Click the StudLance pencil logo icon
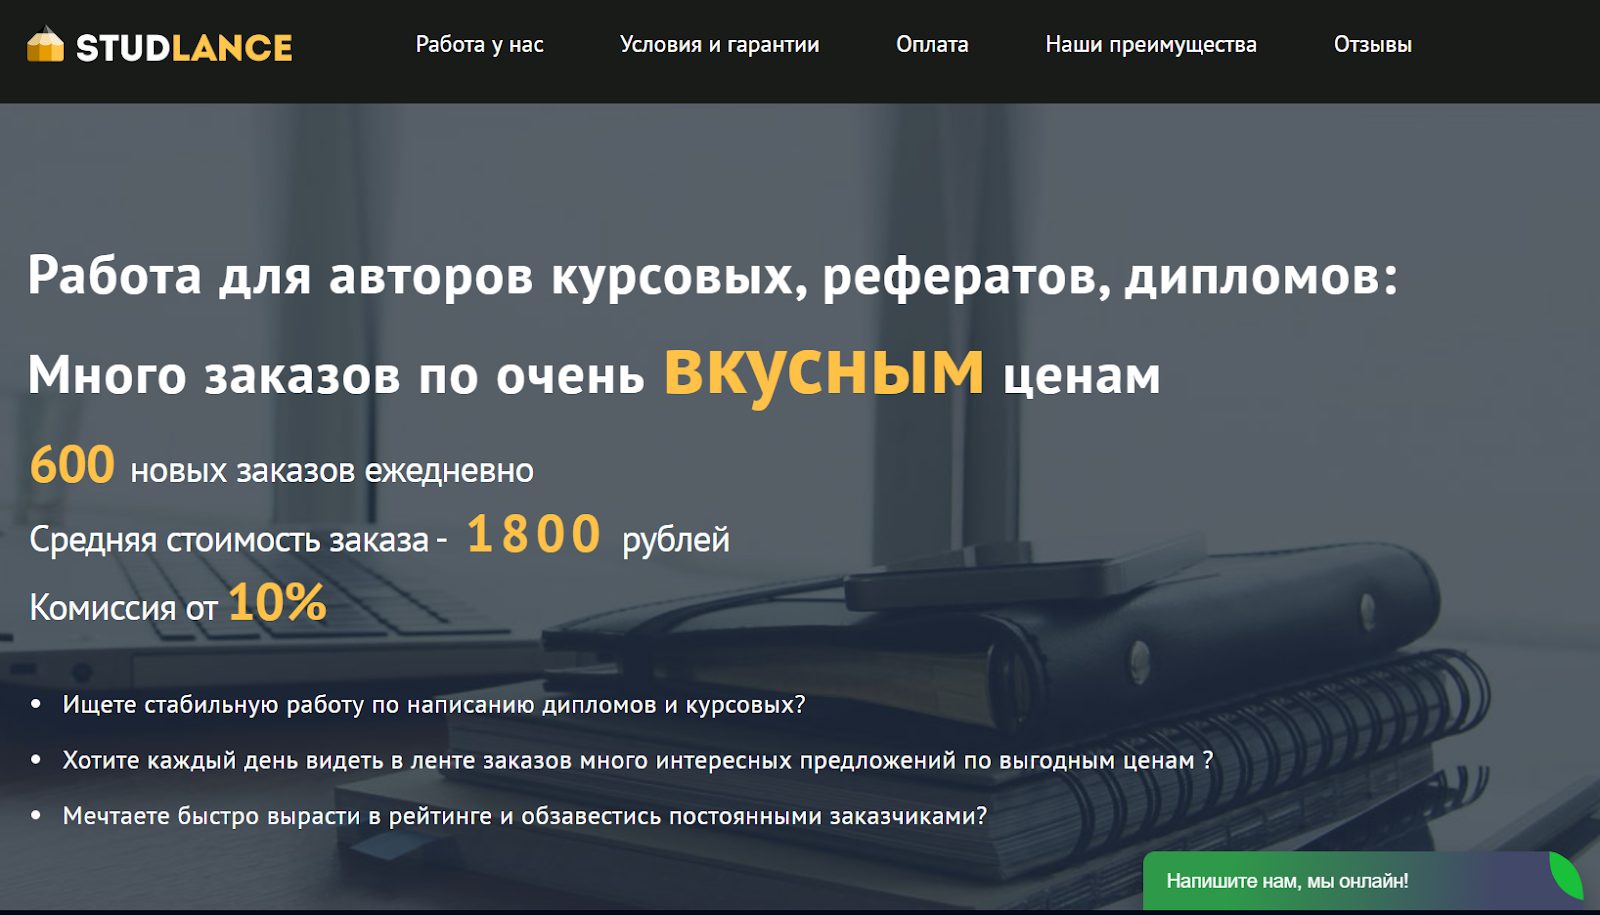1600x915 pixels. coord(45,45)
